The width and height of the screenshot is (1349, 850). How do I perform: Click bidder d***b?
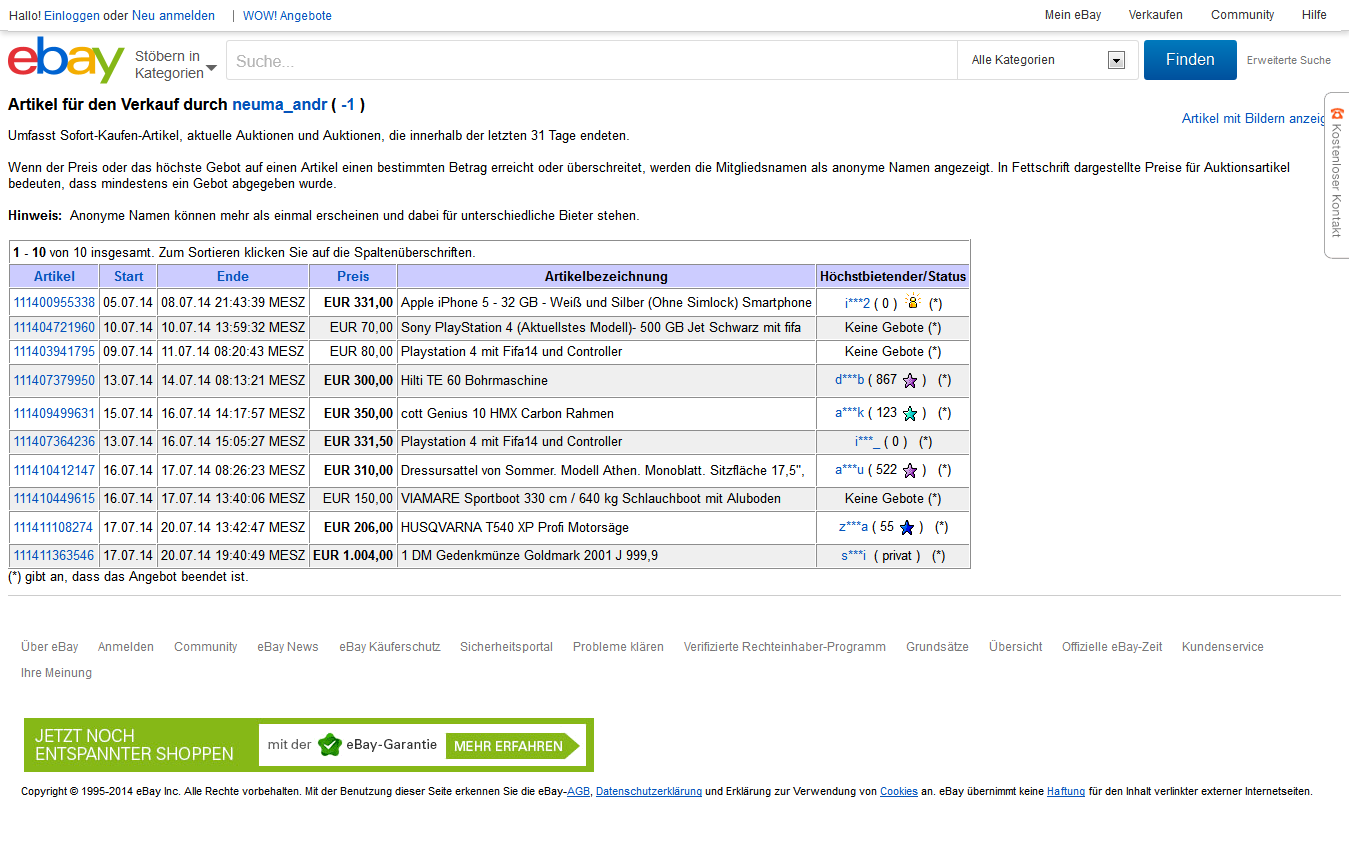point(849,381)
